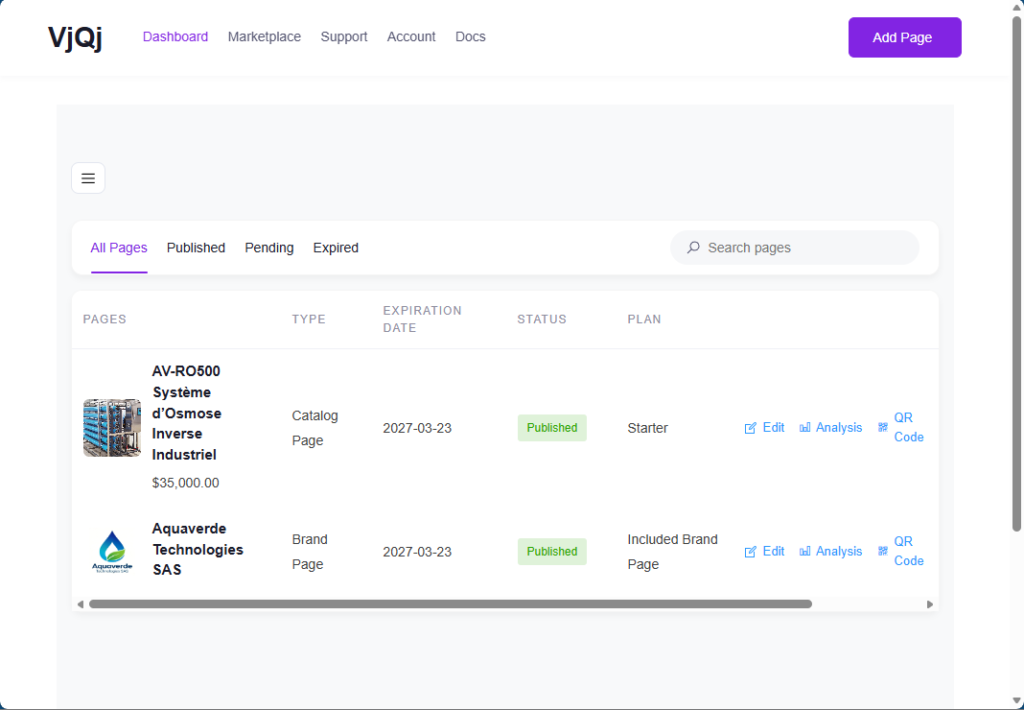Click Analysis chart icon for Aquaverde Technologies

(x=805, y=552)
